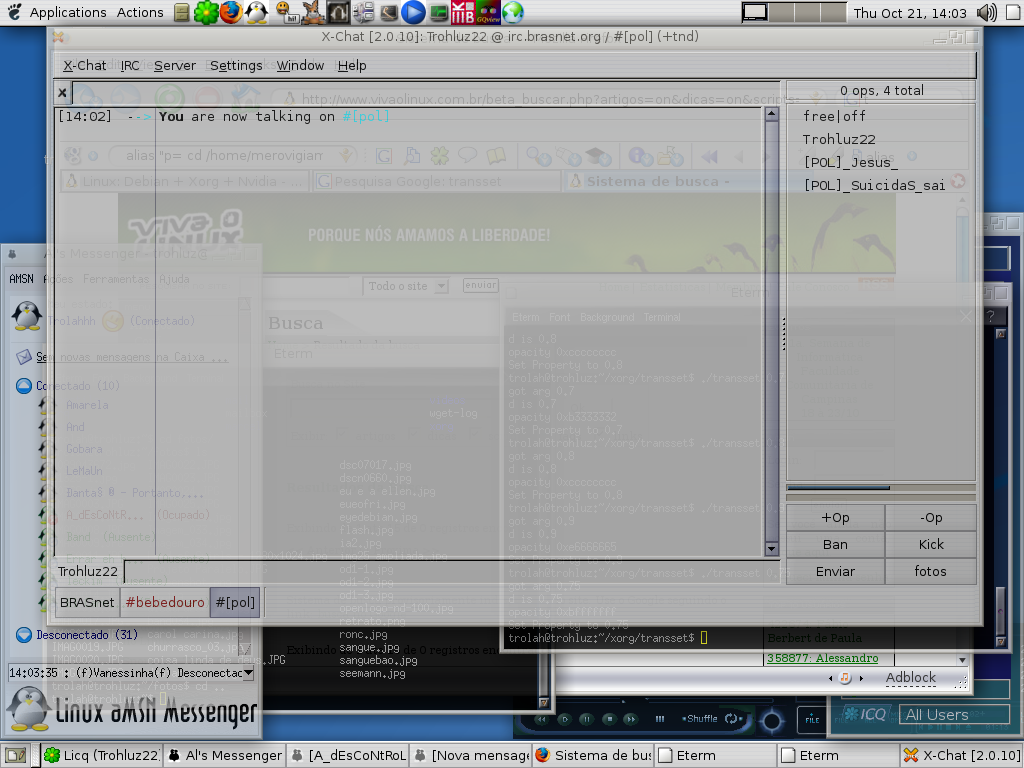
Task: Open the green ICQ flower launcher
Action: [x=206, y=12]
